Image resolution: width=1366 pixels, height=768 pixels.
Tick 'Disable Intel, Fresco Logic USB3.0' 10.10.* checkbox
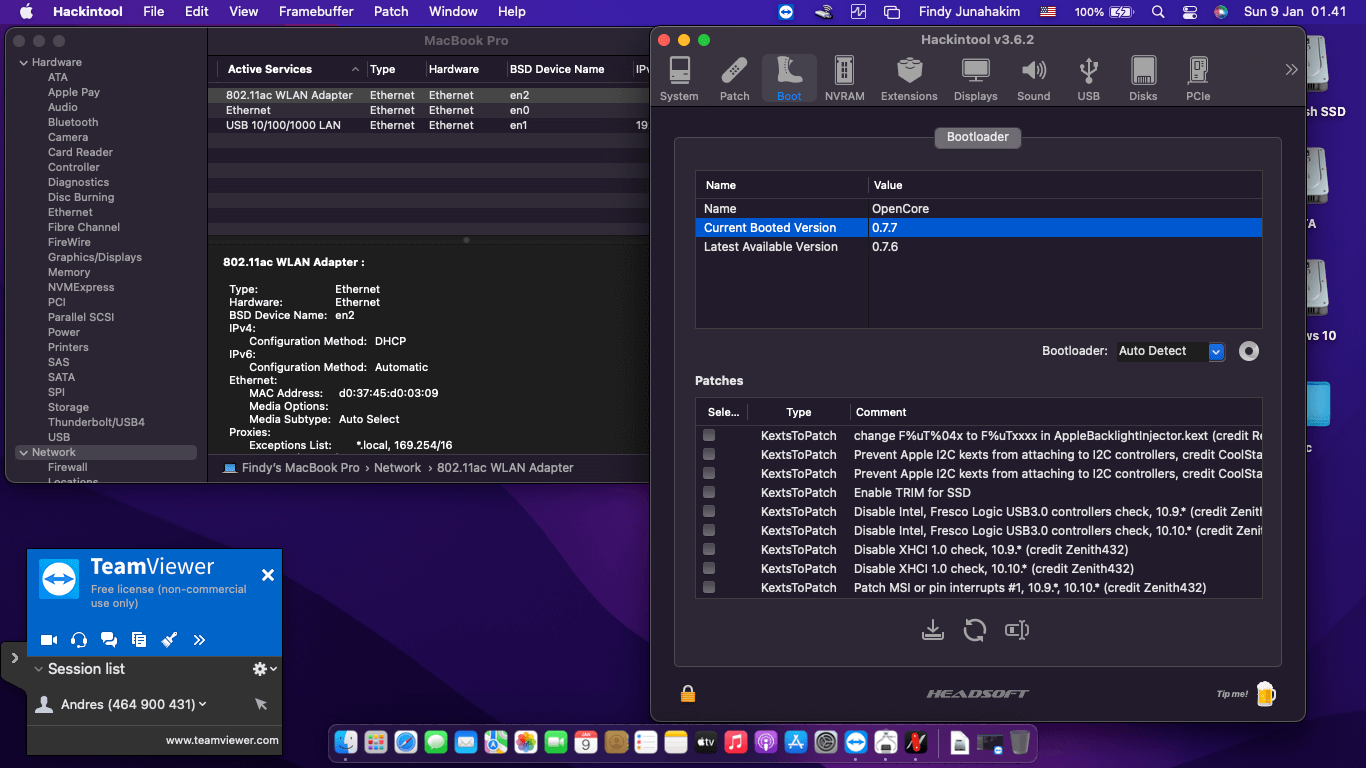tap(709, 531)
